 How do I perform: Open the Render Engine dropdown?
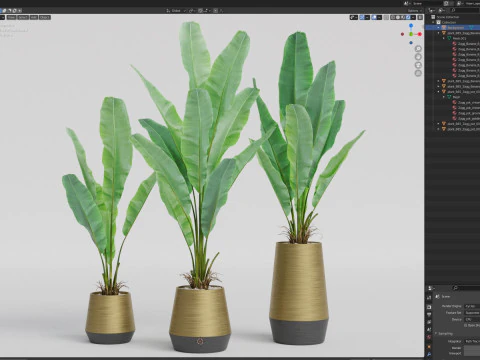[472, 306]
